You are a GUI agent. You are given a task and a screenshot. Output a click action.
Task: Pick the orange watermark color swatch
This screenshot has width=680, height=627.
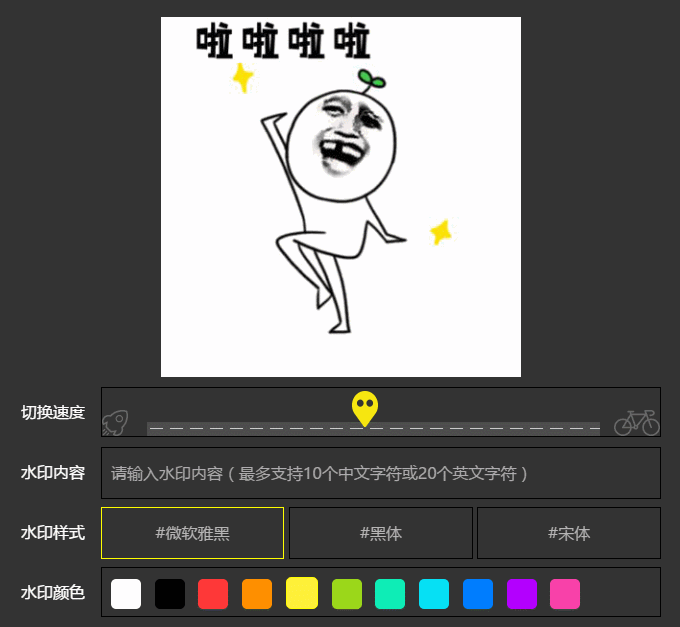coord(257,594)
